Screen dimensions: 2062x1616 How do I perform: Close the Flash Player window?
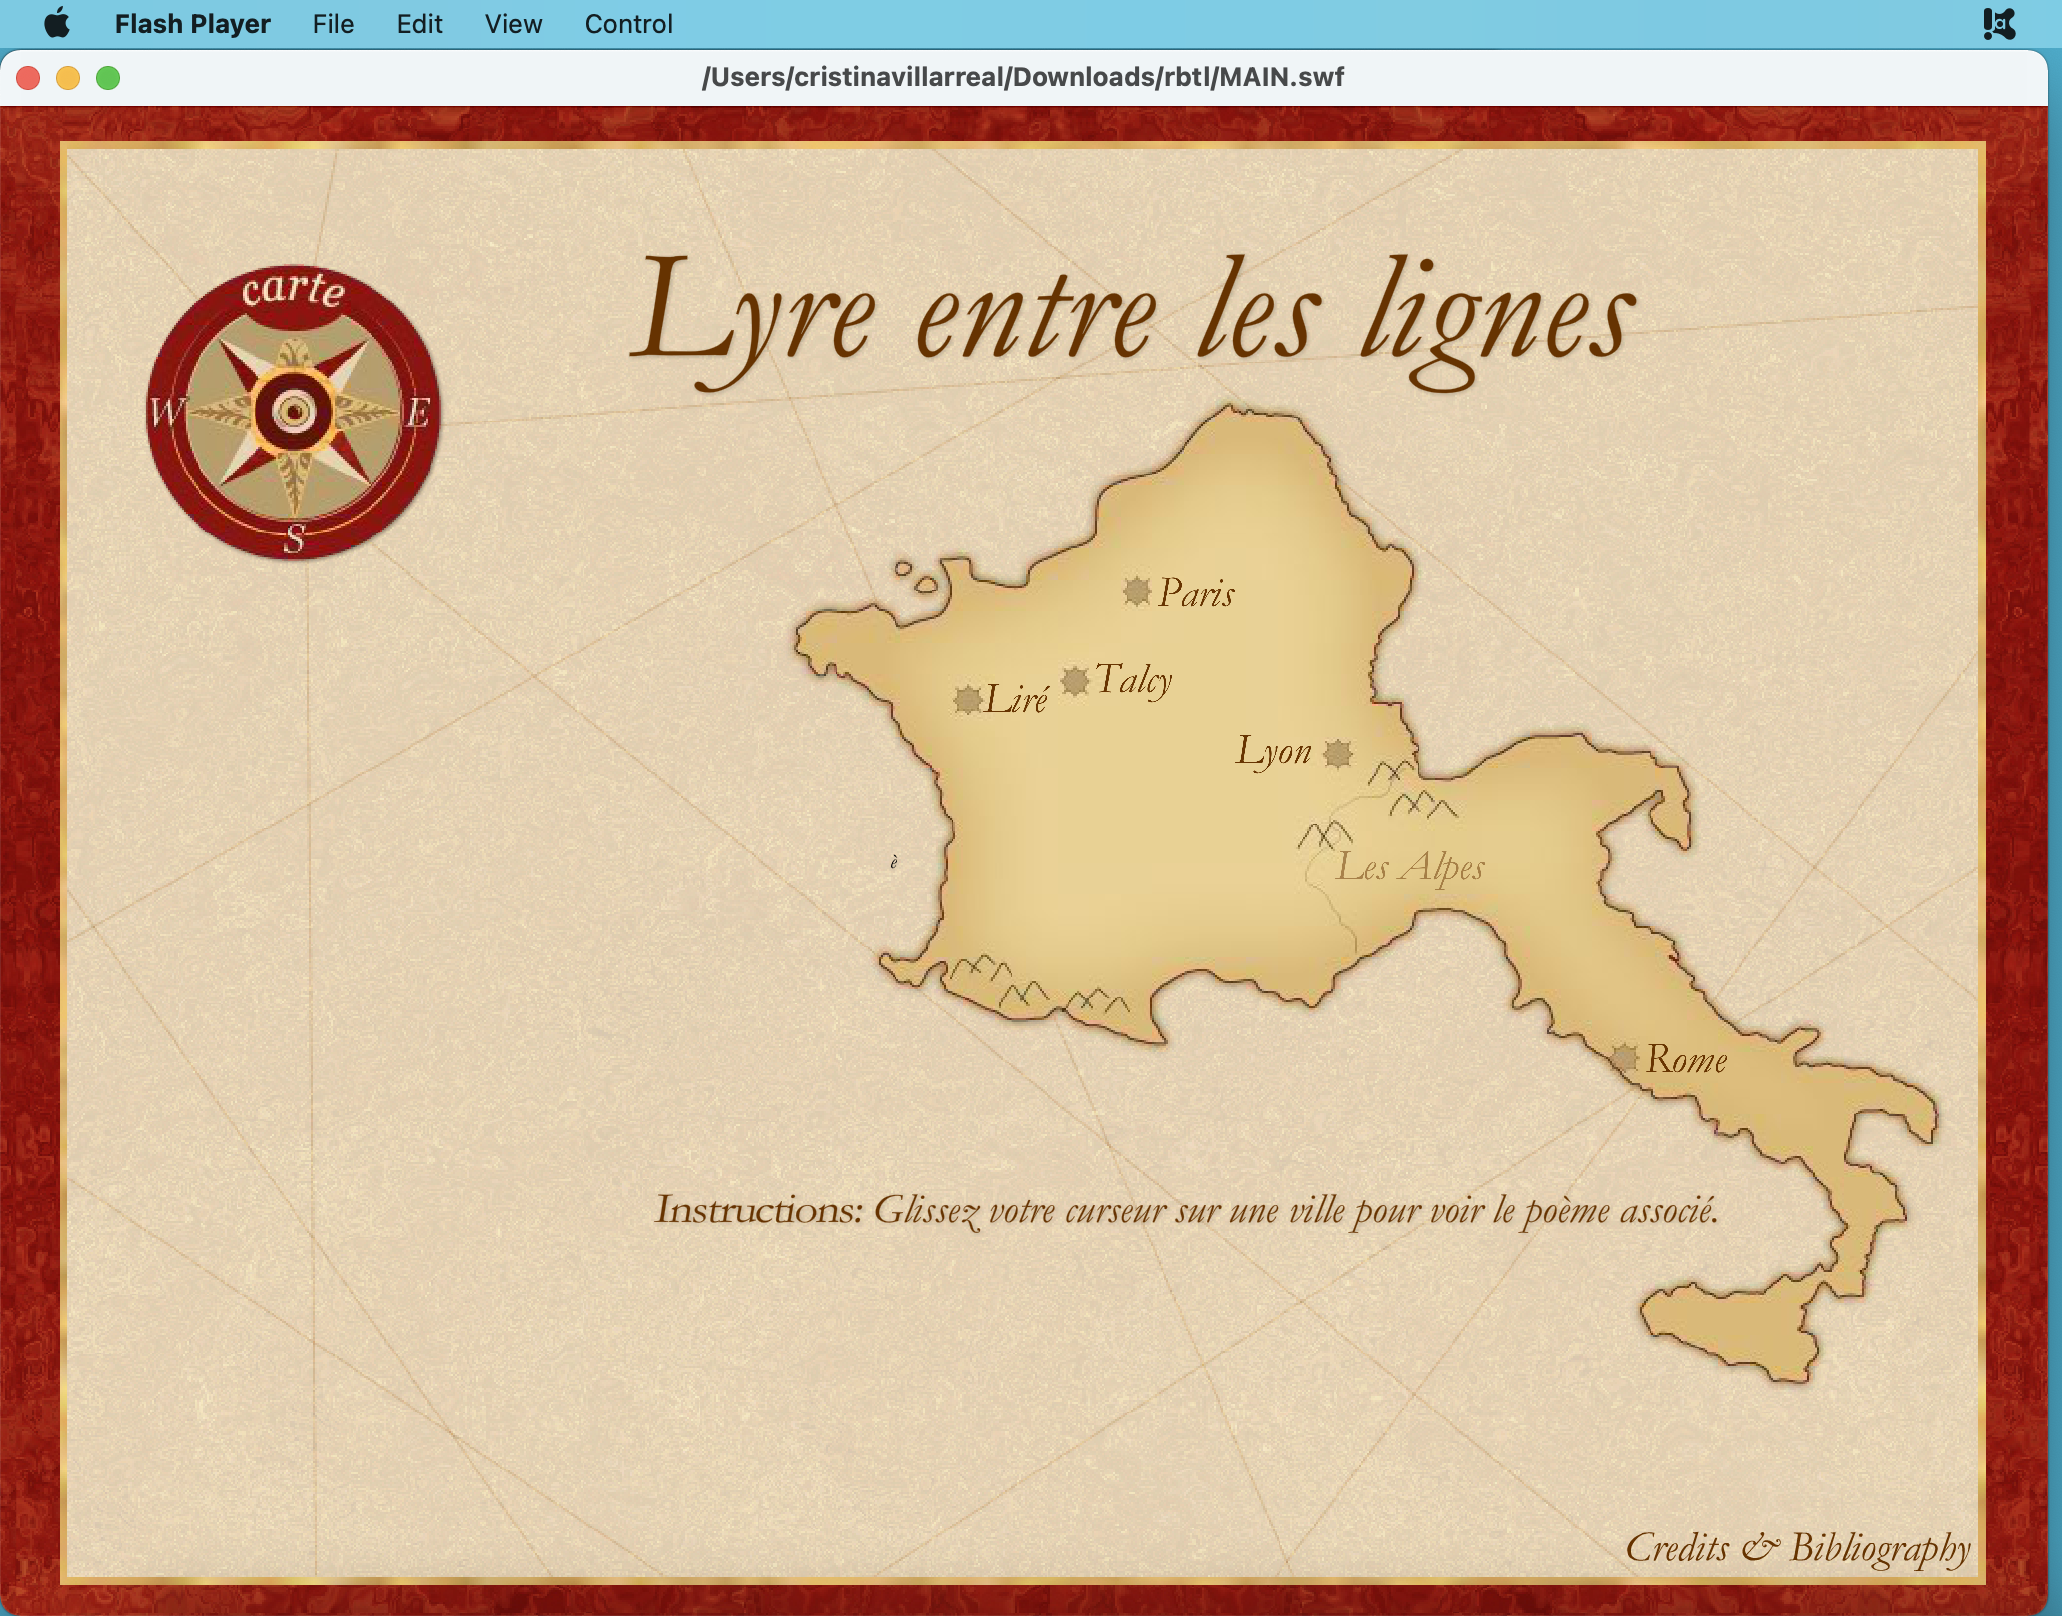click(28, 78)
